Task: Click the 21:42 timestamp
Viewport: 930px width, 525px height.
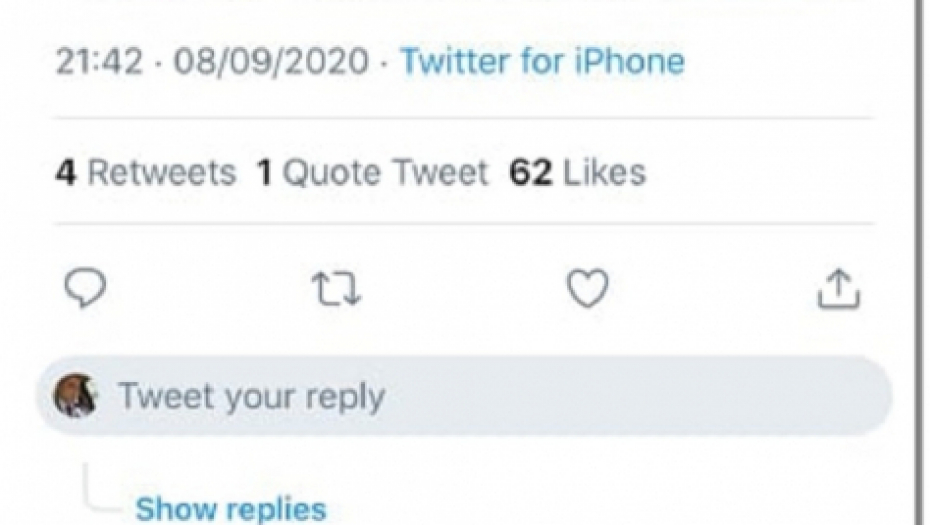Action: [x=100, y=61]
